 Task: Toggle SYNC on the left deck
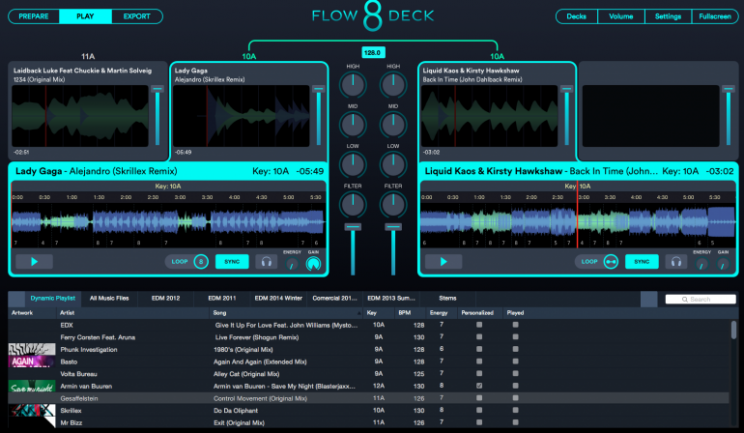[x=232, y=262]
